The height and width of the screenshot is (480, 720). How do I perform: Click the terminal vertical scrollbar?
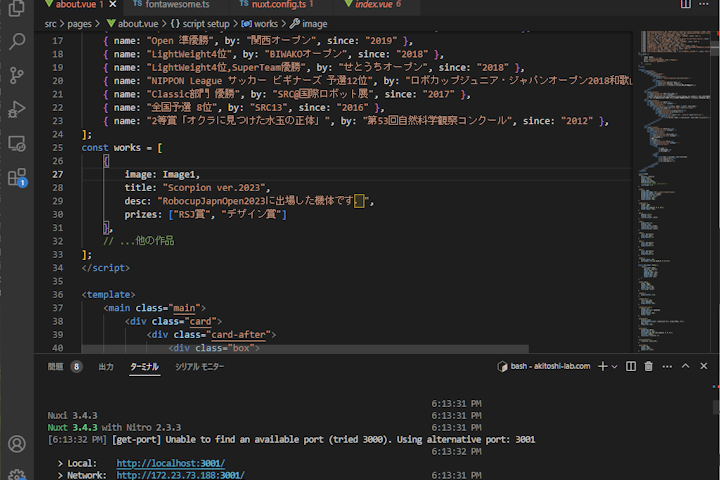coord(715,407)
